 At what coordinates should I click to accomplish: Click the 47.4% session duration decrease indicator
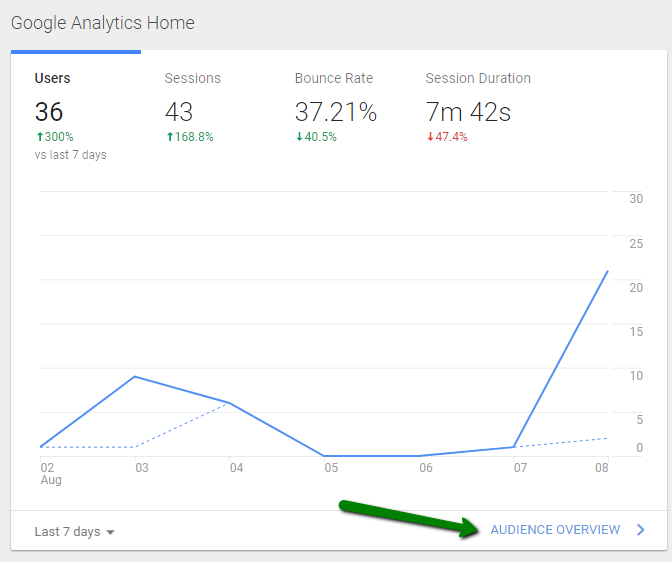click(447, 137)
